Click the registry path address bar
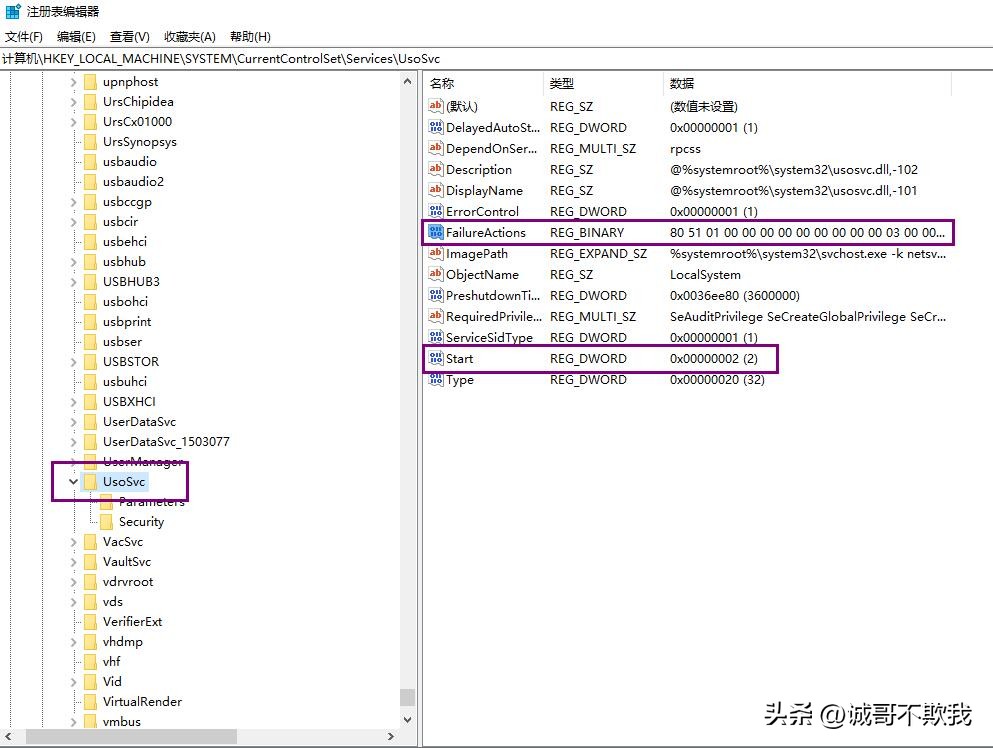 tap(300, 59)
